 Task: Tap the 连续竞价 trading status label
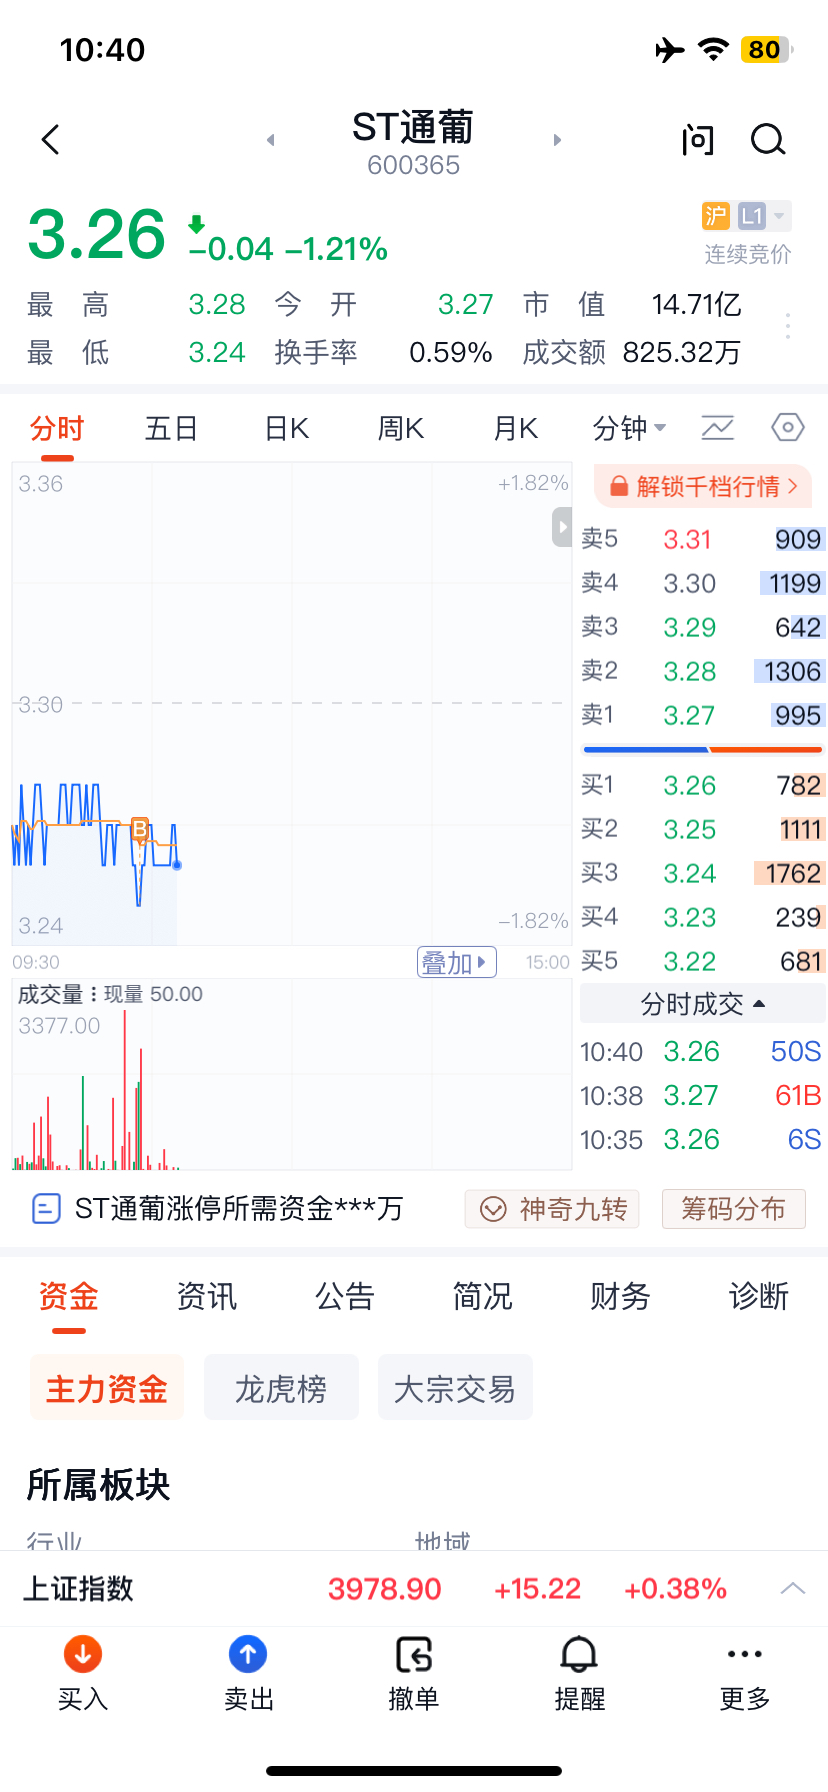point(747,254)
